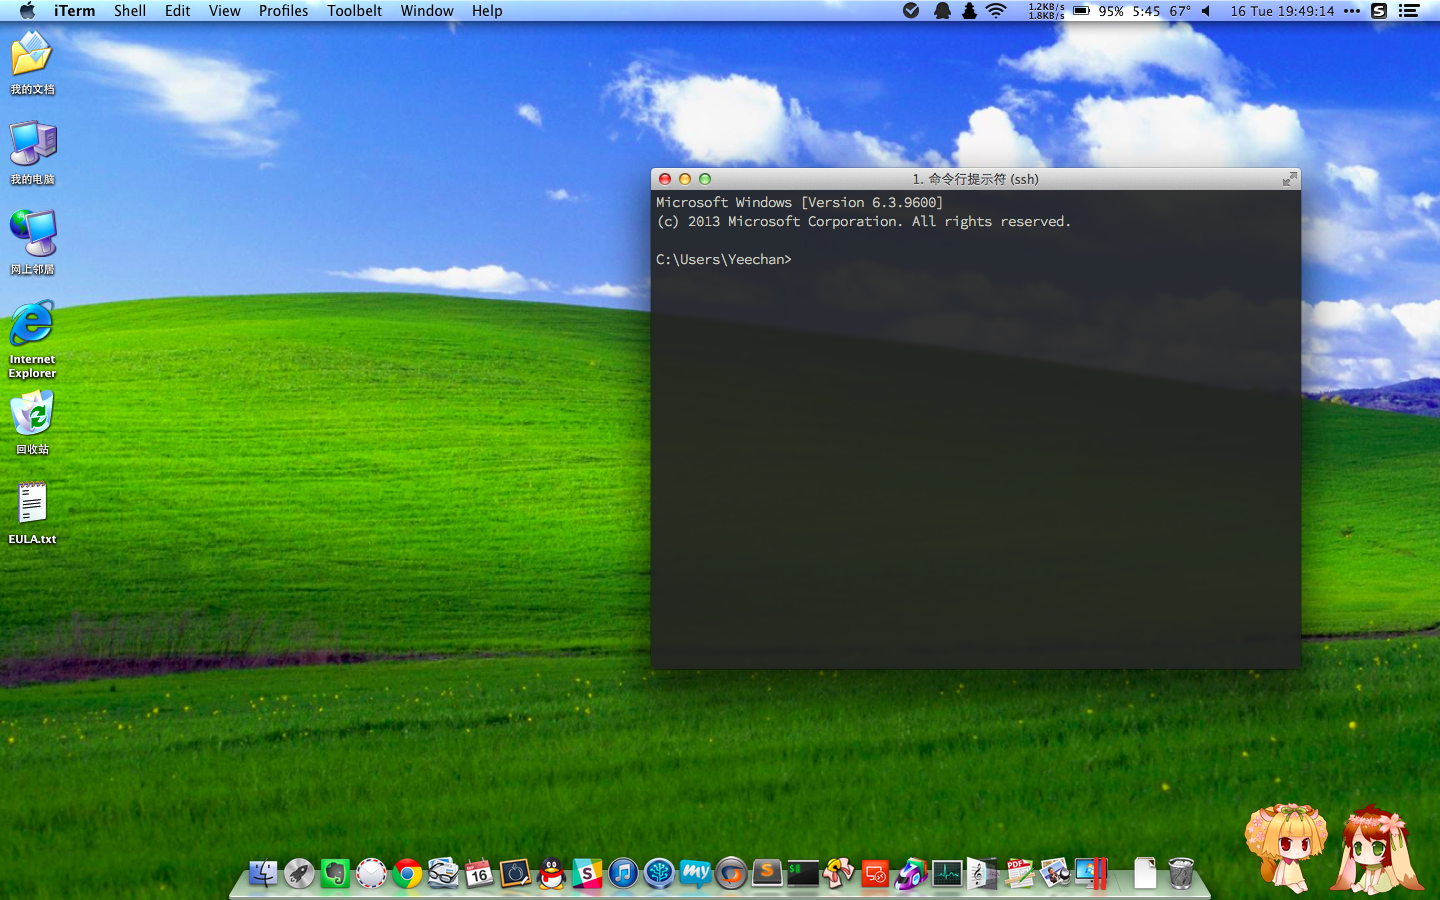Open Slack from the dock
1440x900 pixels.
click(x=587, y=874)
